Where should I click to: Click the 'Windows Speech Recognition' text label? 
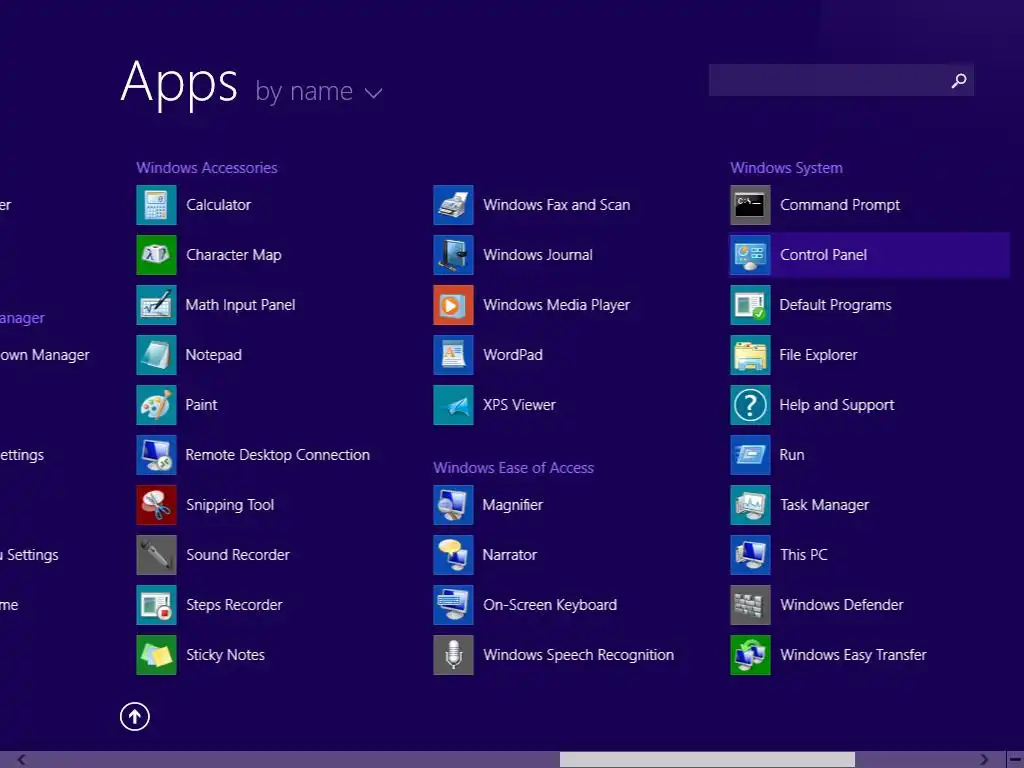[x=578, y=655]
